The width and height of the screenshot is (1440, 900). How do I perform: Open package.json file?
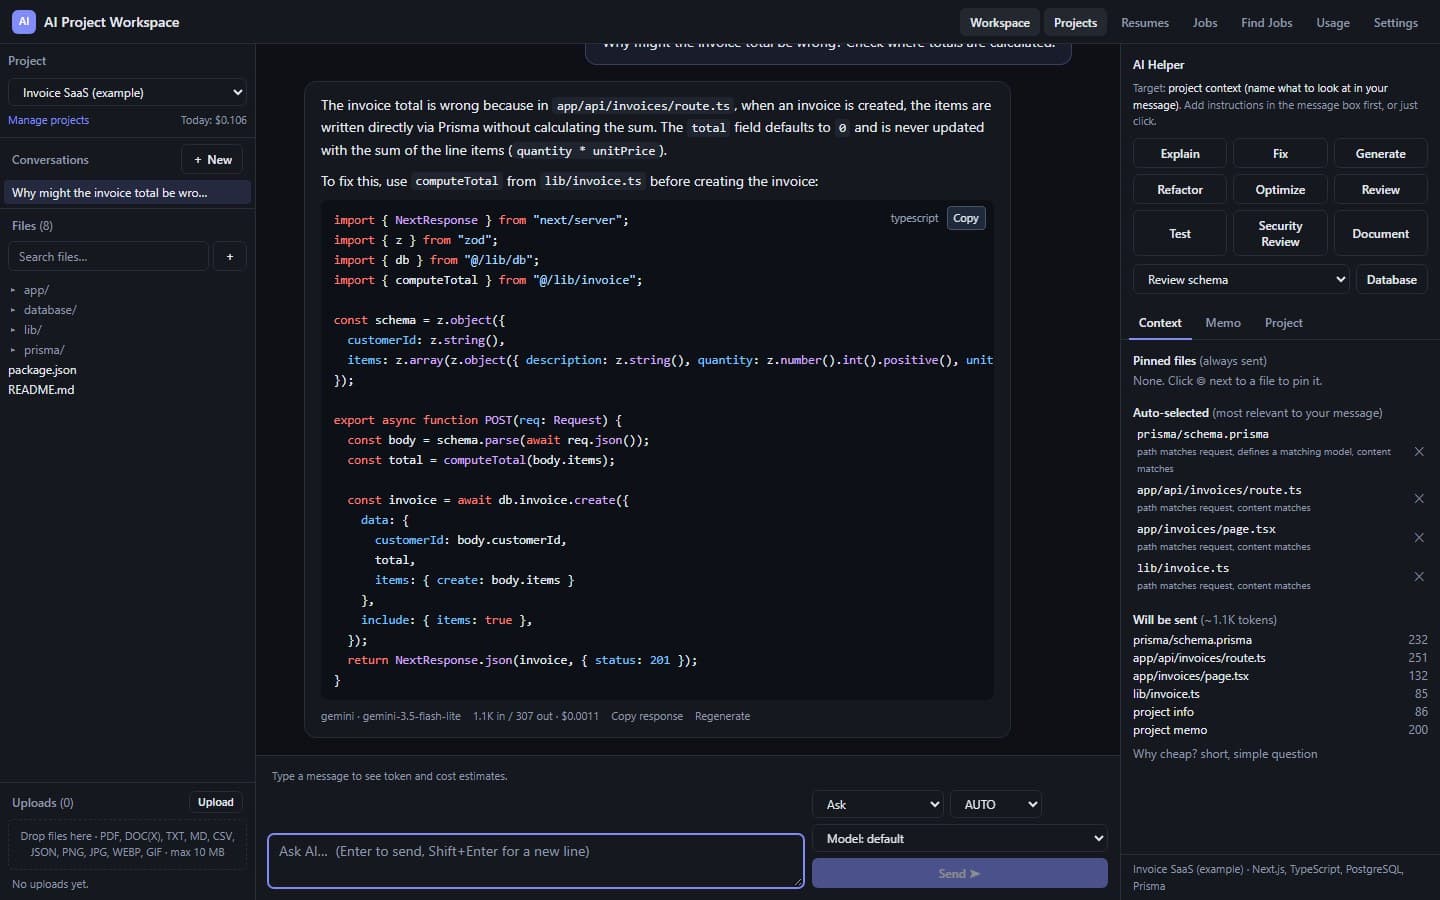[42, 370]
